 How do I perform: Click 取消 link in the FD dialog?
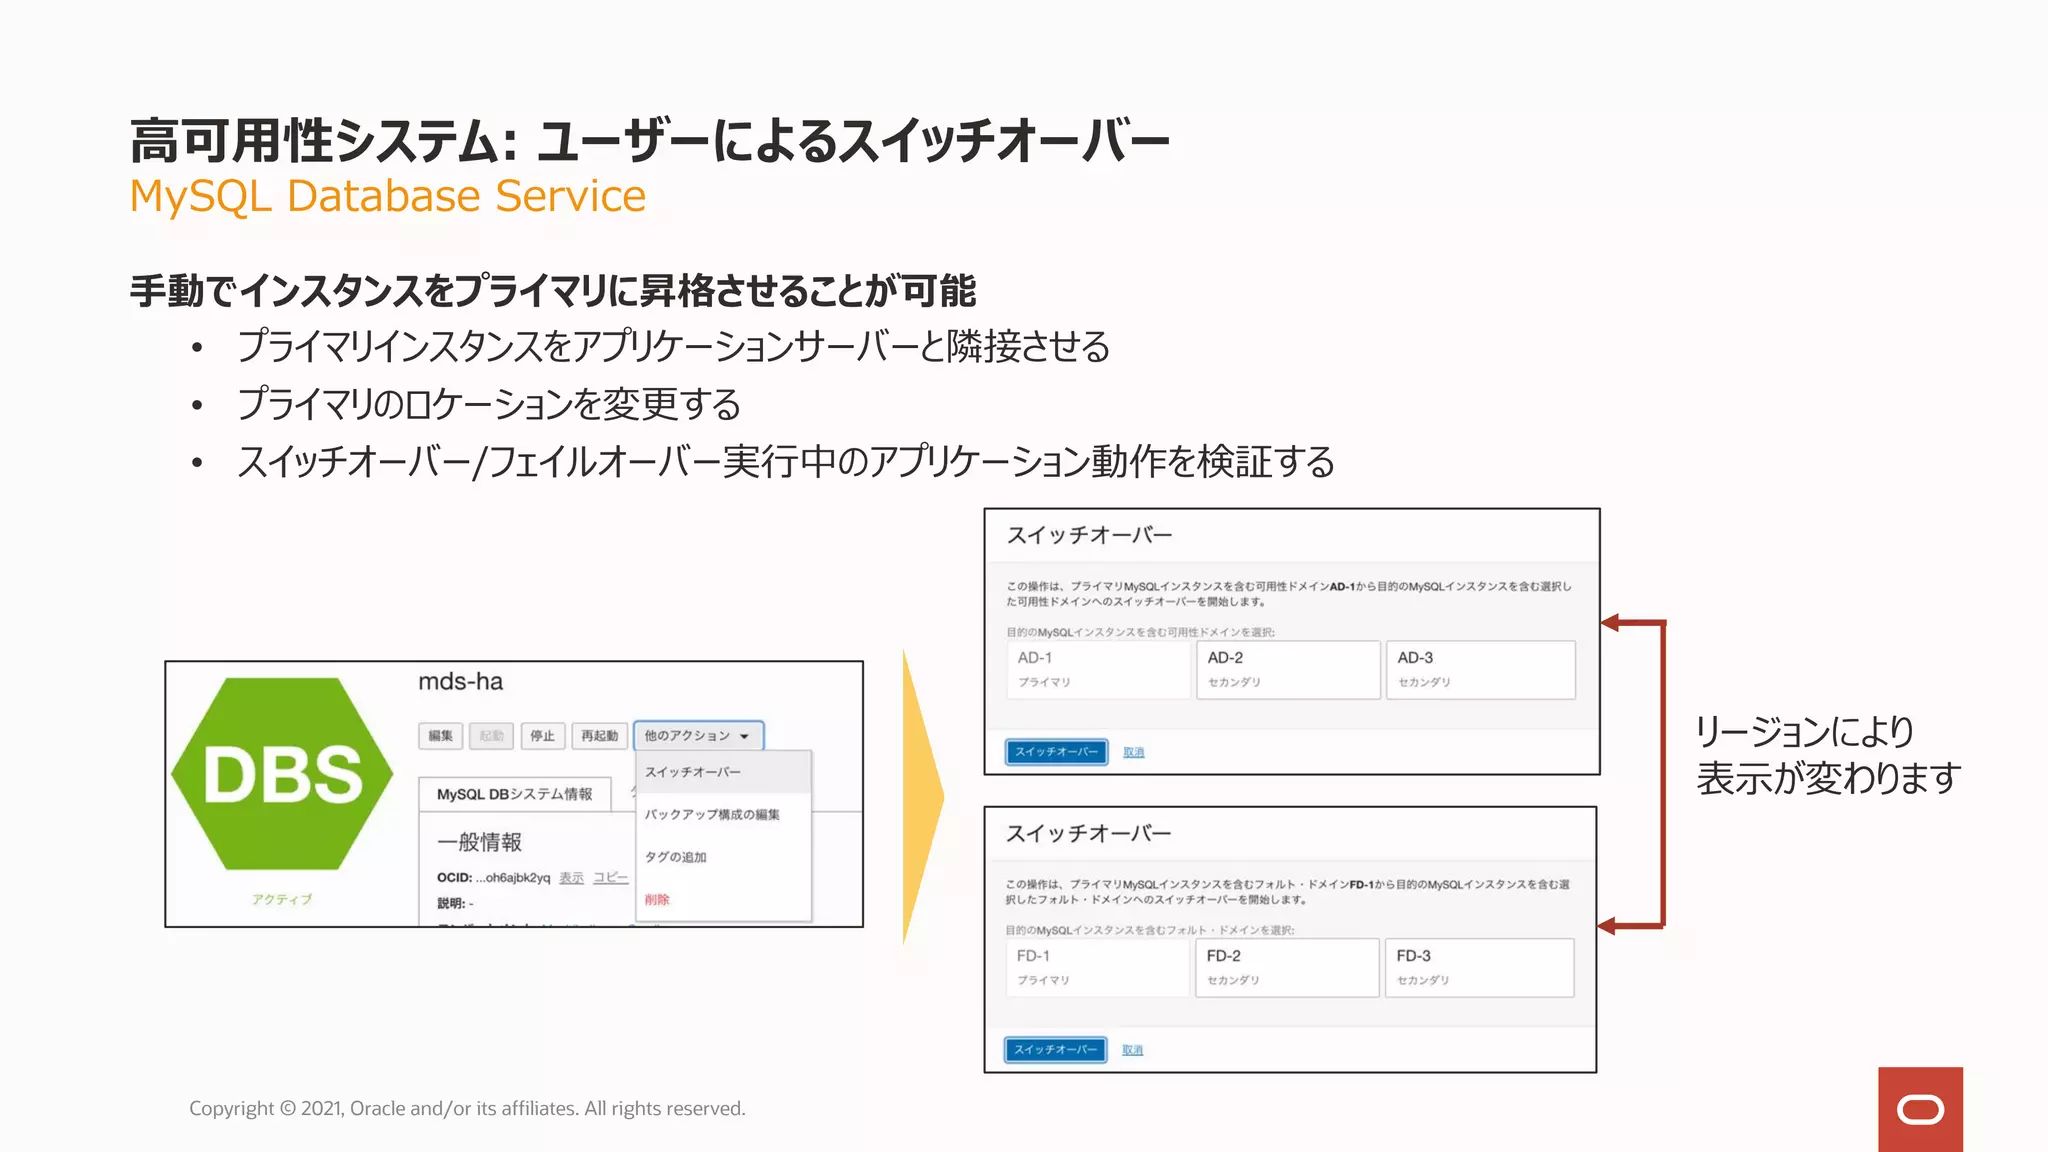pyautogui.click(x=1132, y=1050)
